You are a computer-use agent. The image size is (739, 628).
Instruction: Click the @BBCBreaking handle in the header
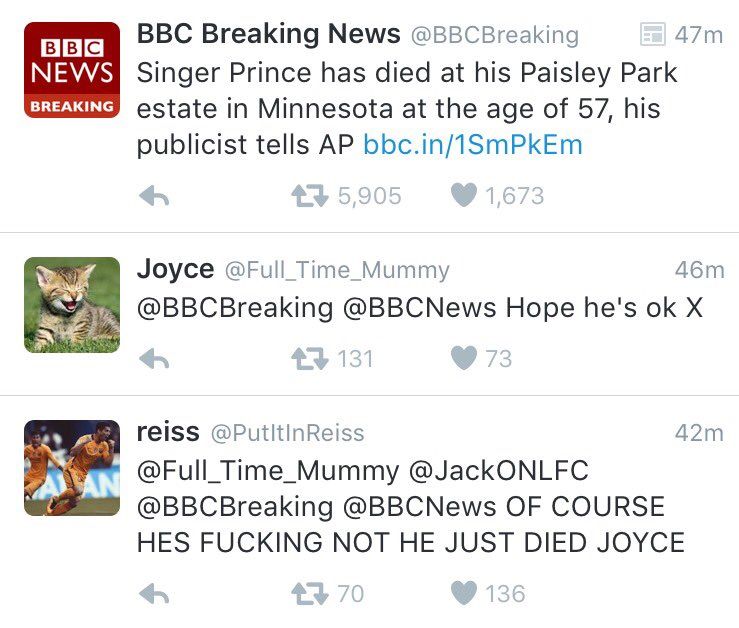click(x=494, y=36)
